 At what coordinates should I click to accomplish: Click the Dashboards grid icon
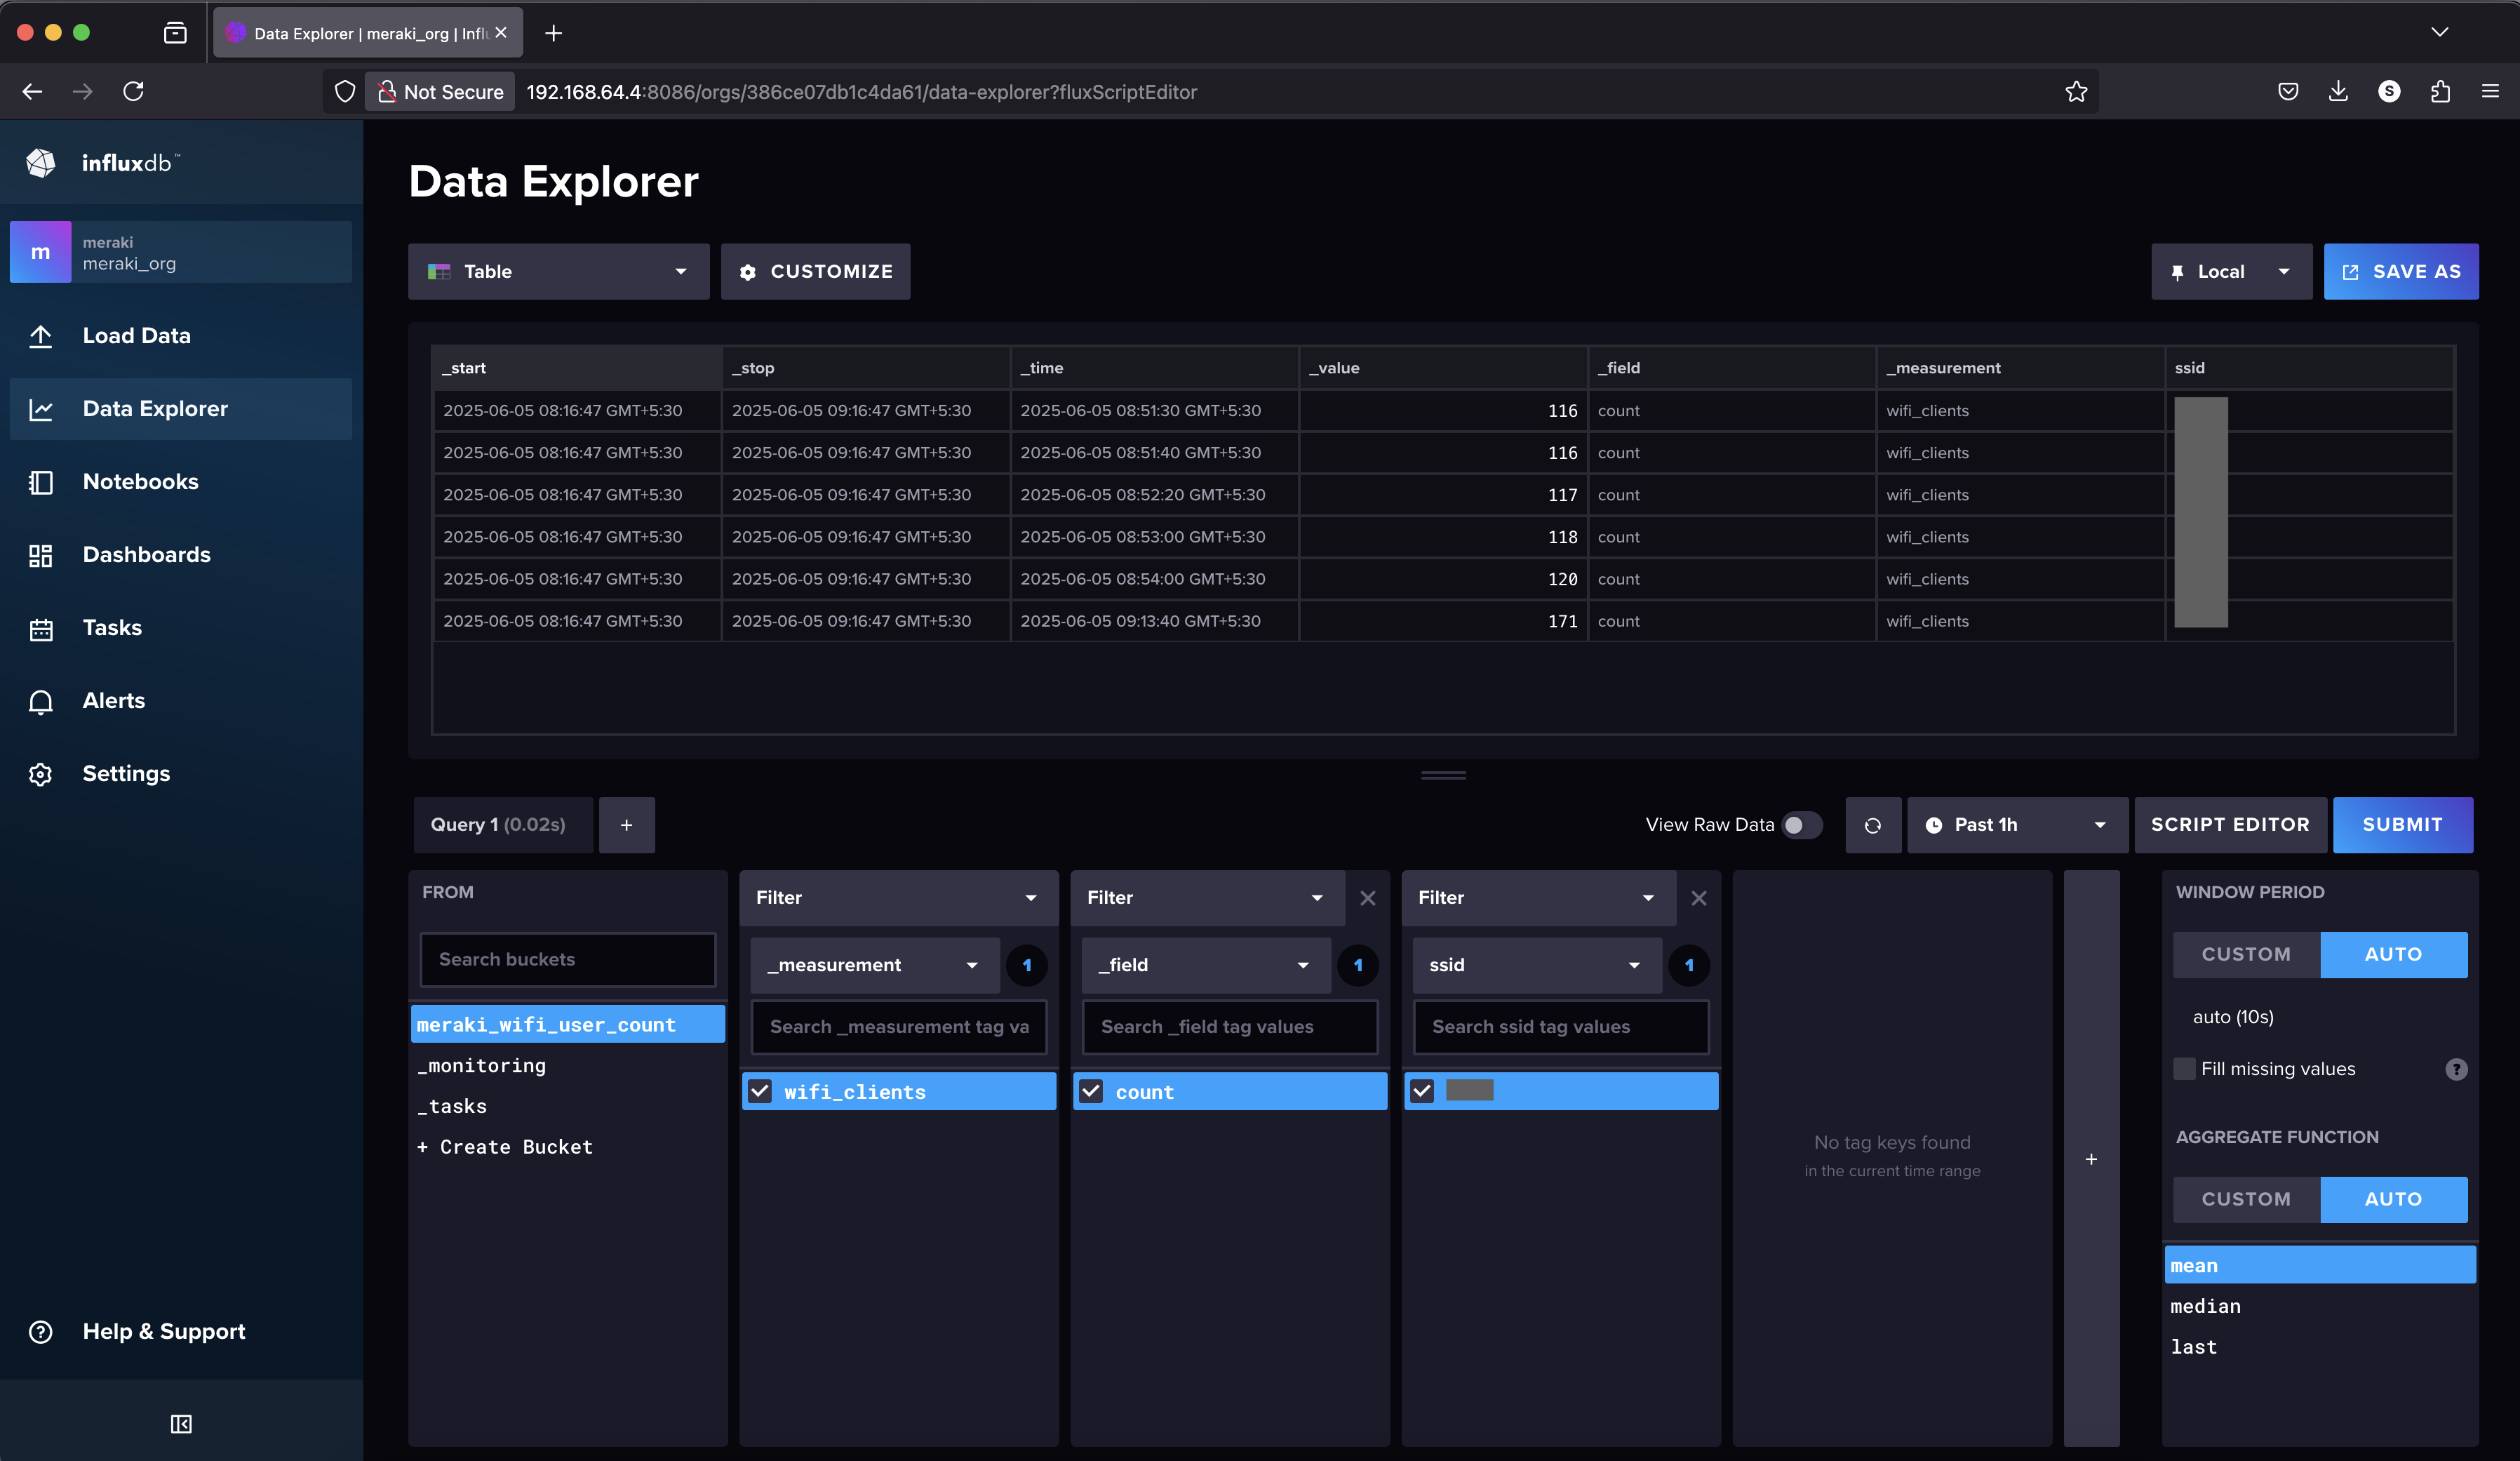click(x=41, y=555)
